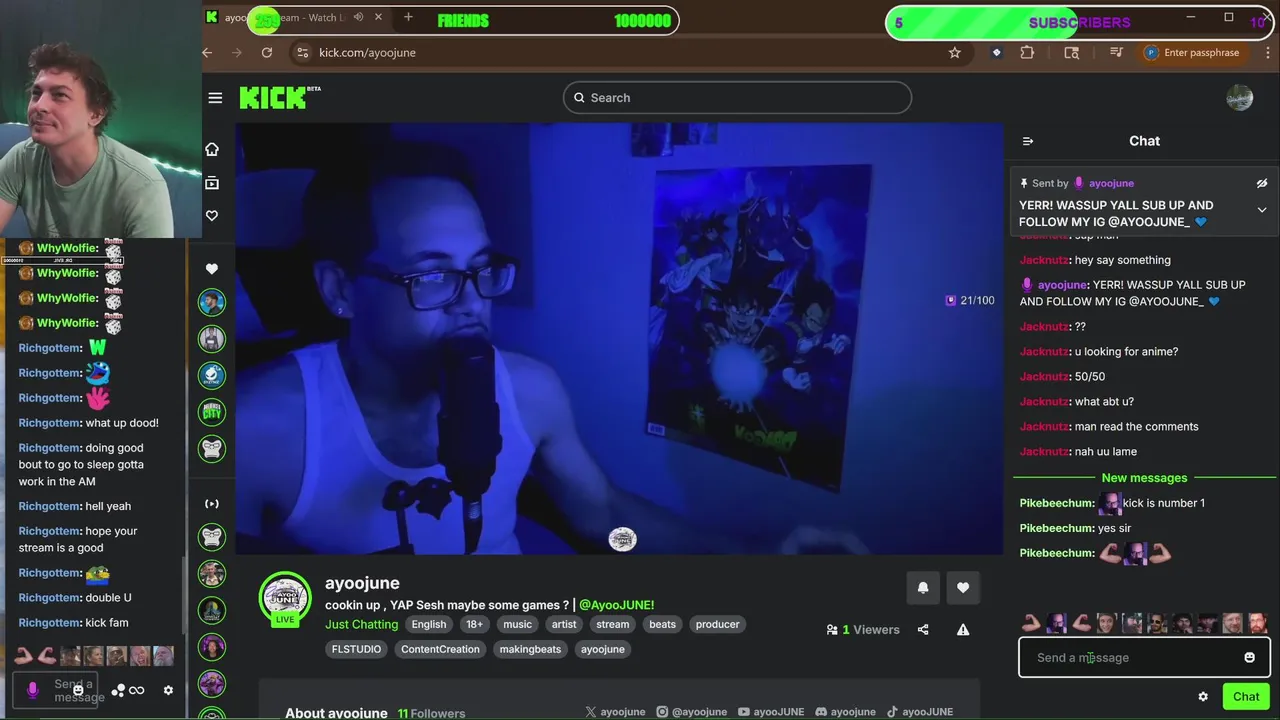
Task: Click the Kick search box
Action: (737, 98)
